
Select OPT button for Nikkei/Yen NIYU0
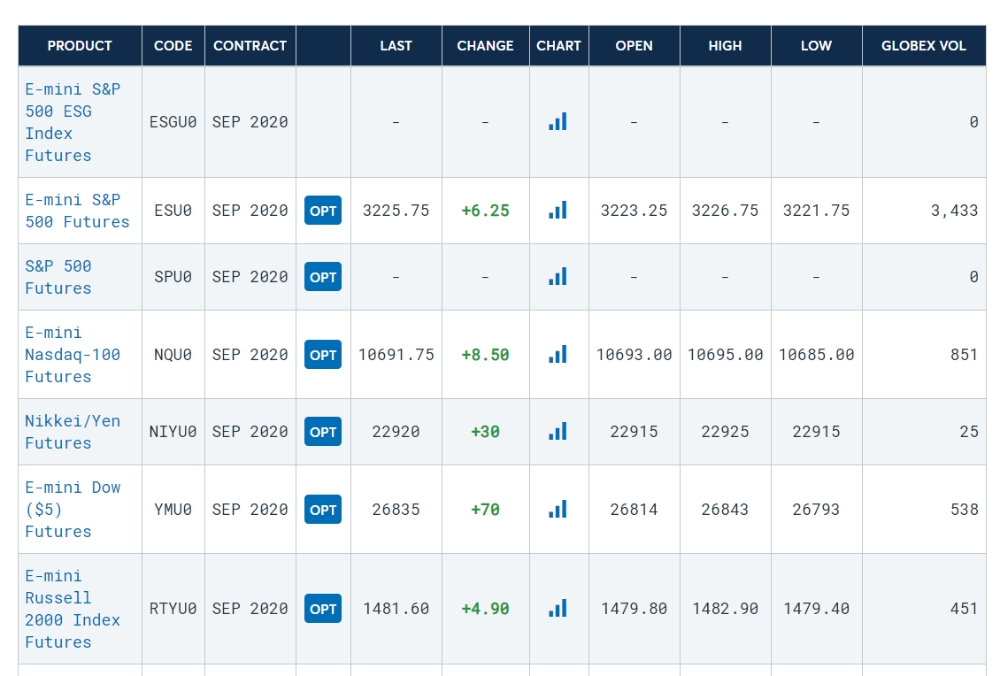tap(323, 432)
